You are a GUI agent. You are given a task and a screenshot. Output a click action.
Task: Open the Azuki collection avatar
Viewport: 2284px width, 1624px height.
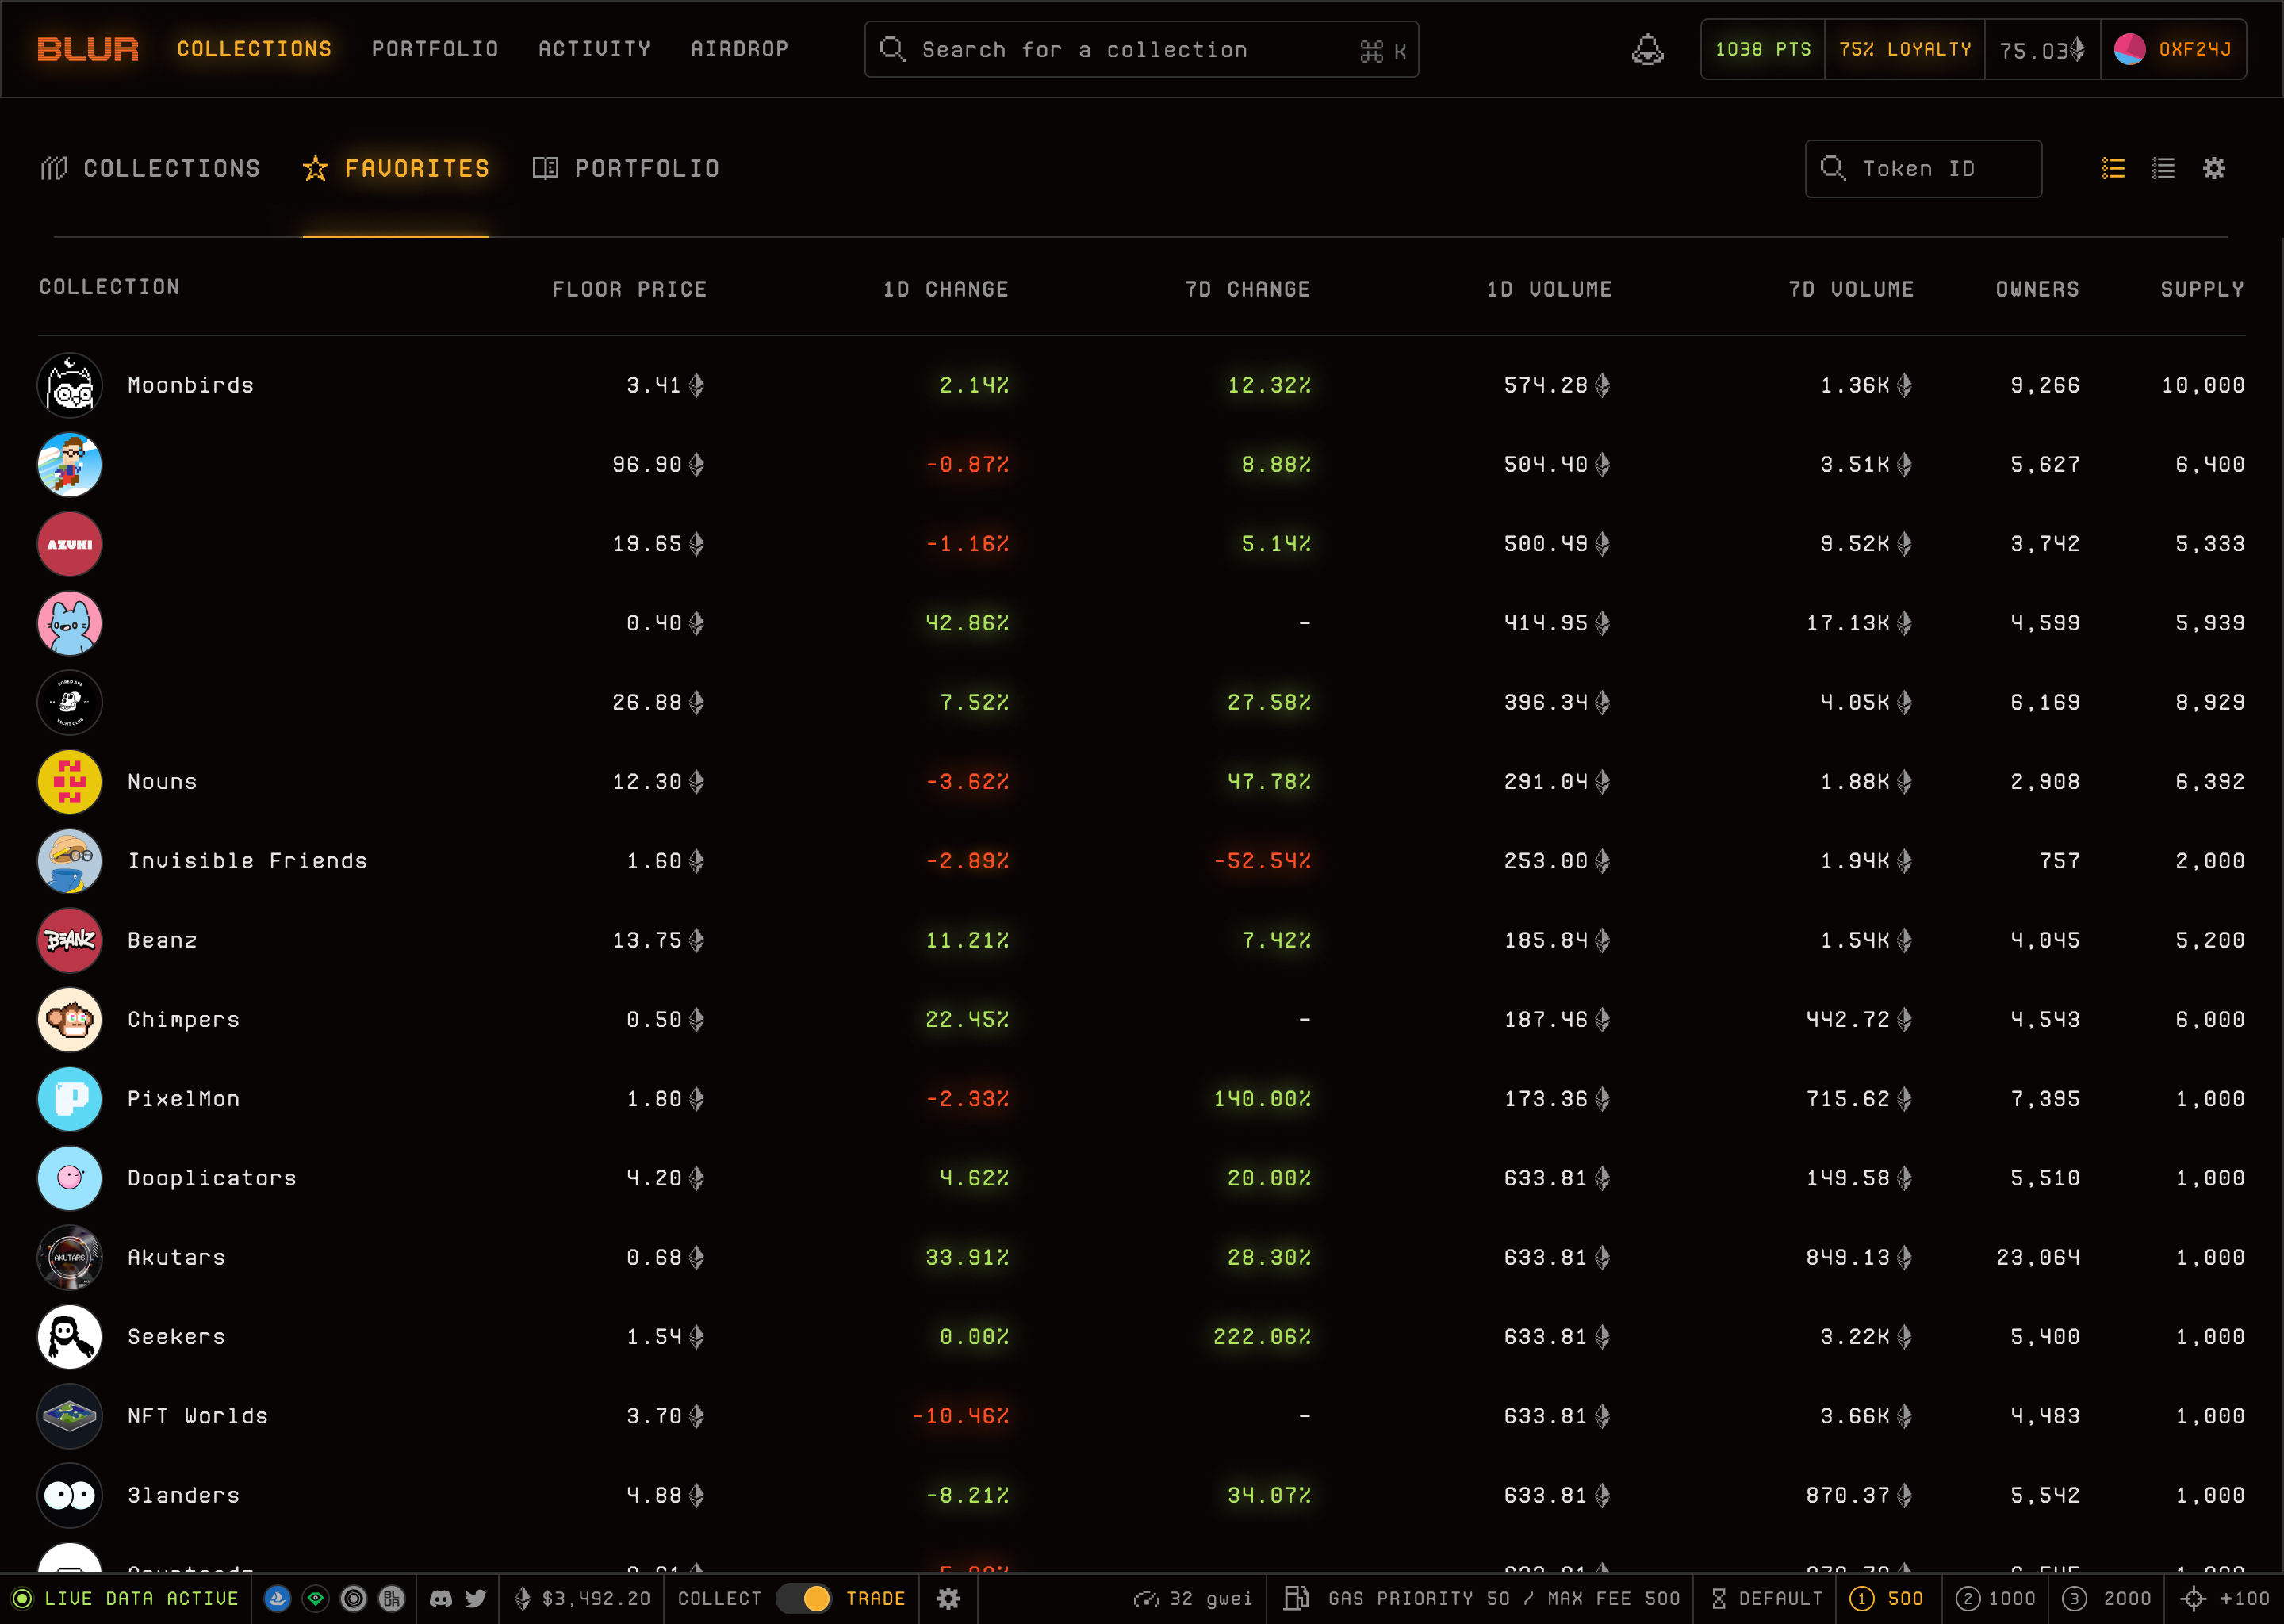click(x=70, y=544)
